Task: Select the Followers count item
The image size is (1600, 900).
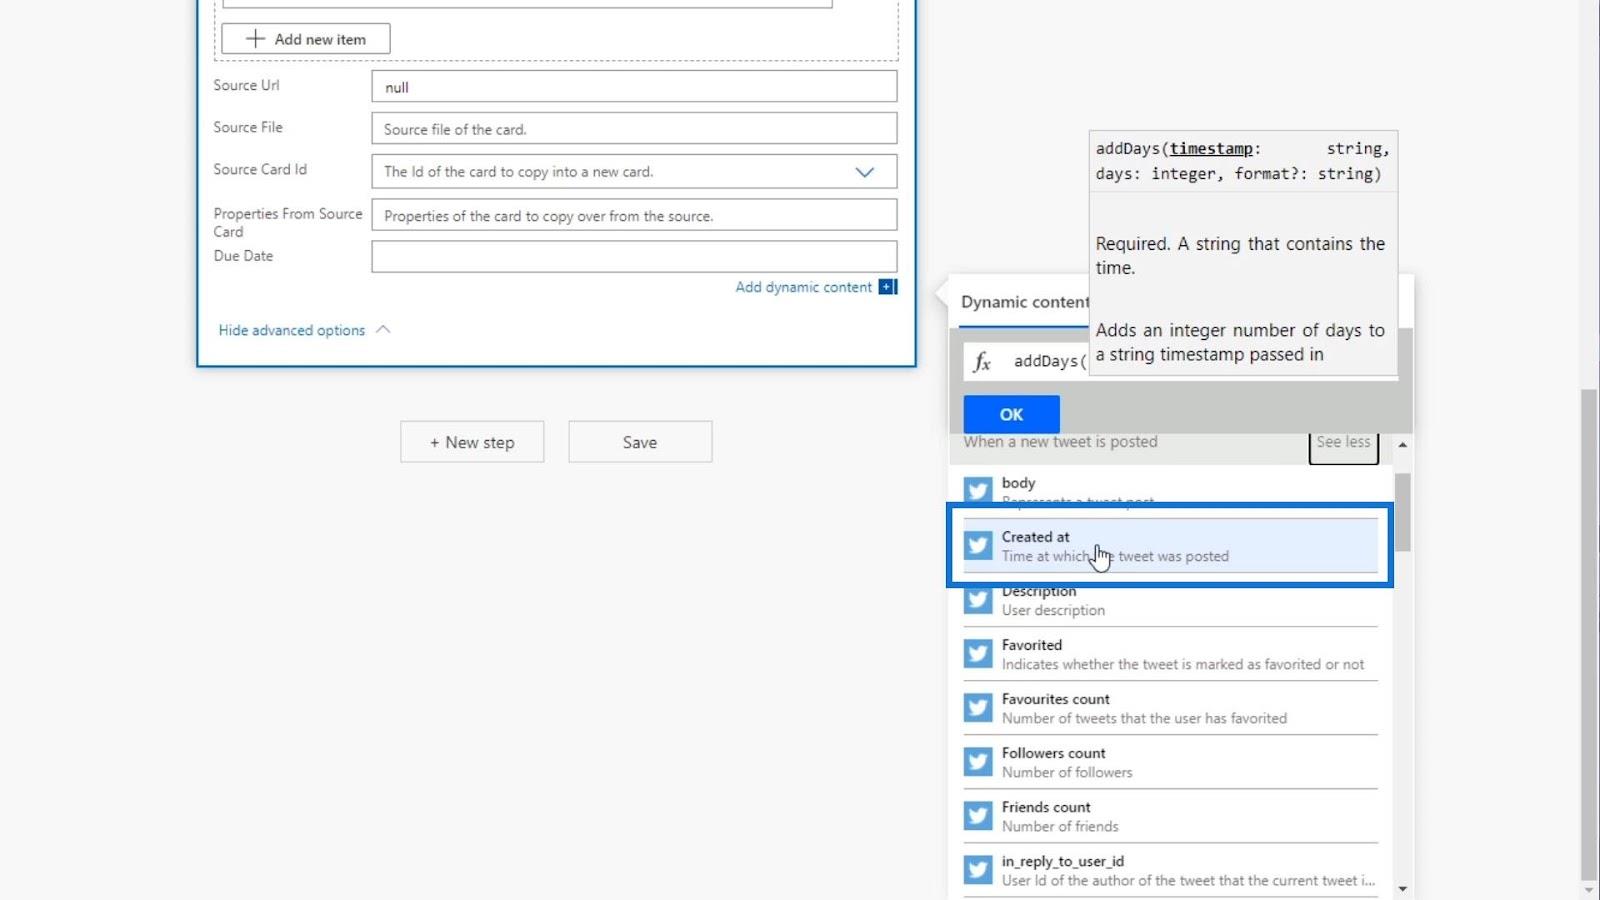Action: [x=1170, y=762]
